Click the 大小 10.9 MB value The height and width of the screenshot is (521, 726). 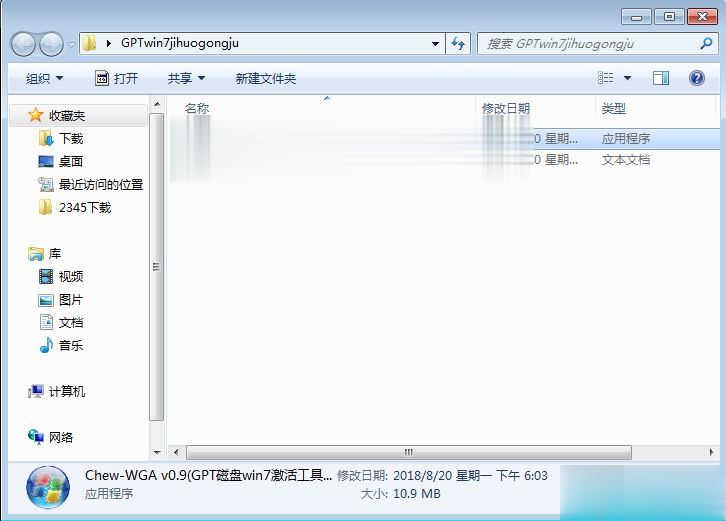(x=417, y=494)
